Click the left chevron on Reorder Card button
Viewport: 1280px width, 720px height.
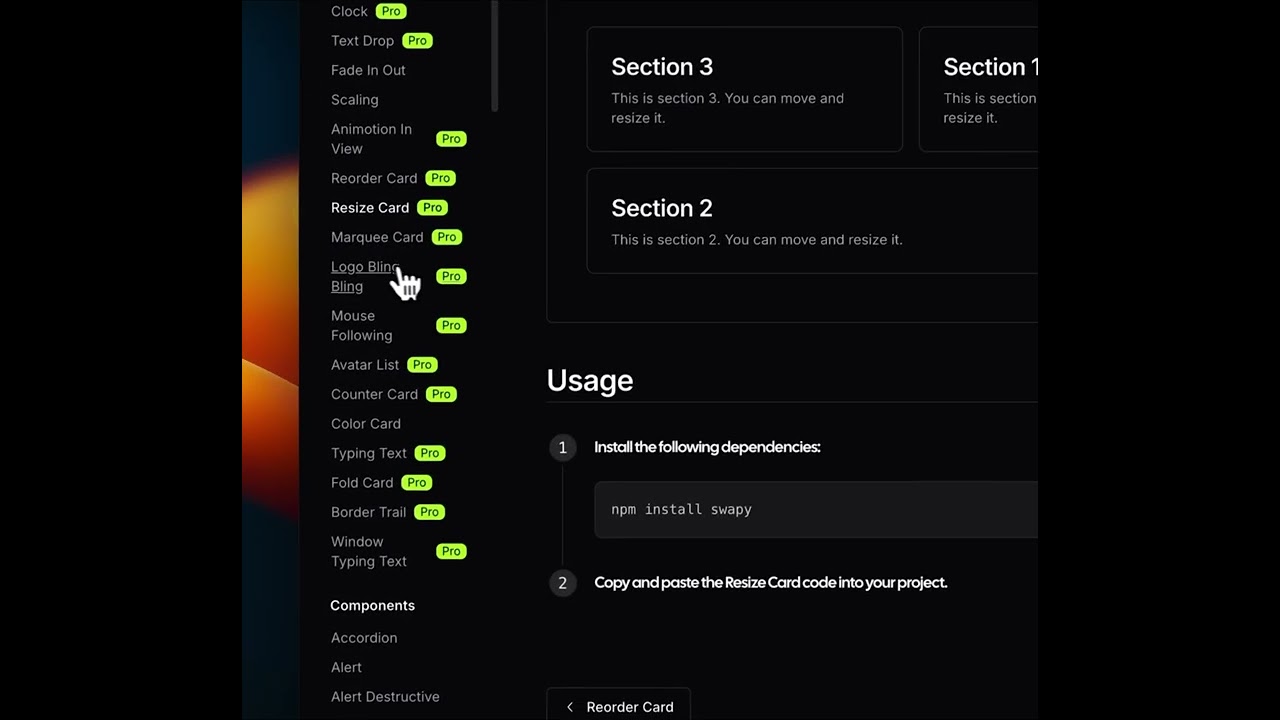click(570, 707)
